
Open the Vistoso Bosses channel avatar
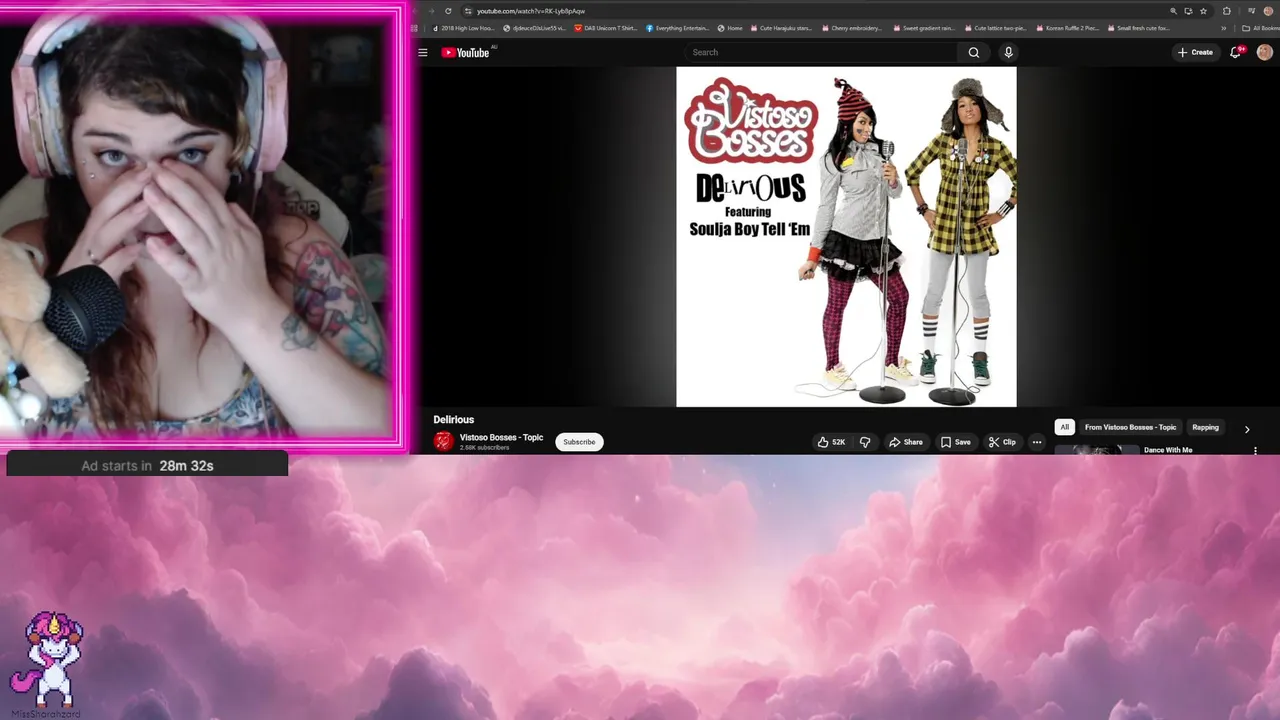[443, 441]
